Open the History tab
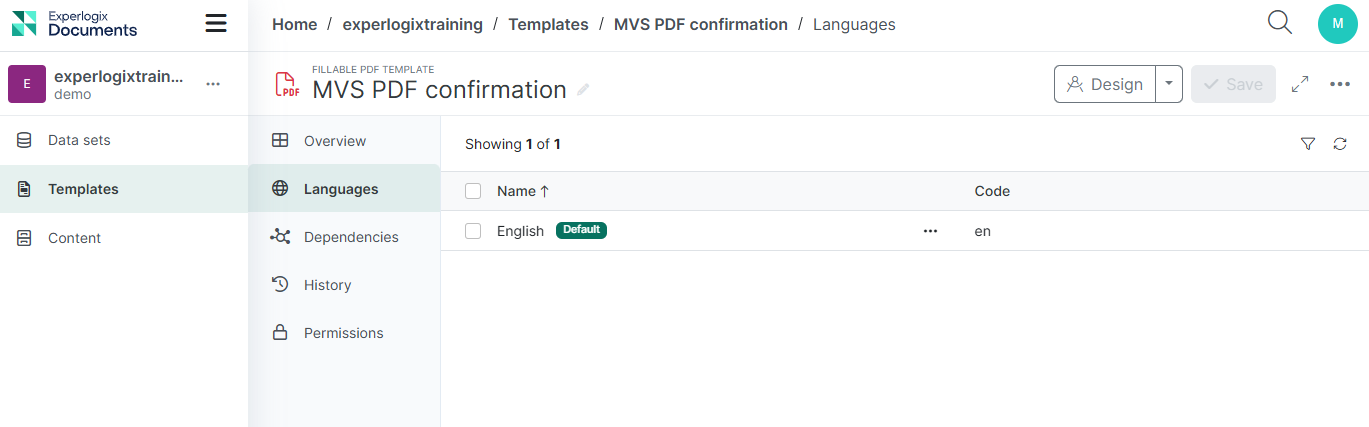This screenshot has width=1369, height=427. [327, 285]
